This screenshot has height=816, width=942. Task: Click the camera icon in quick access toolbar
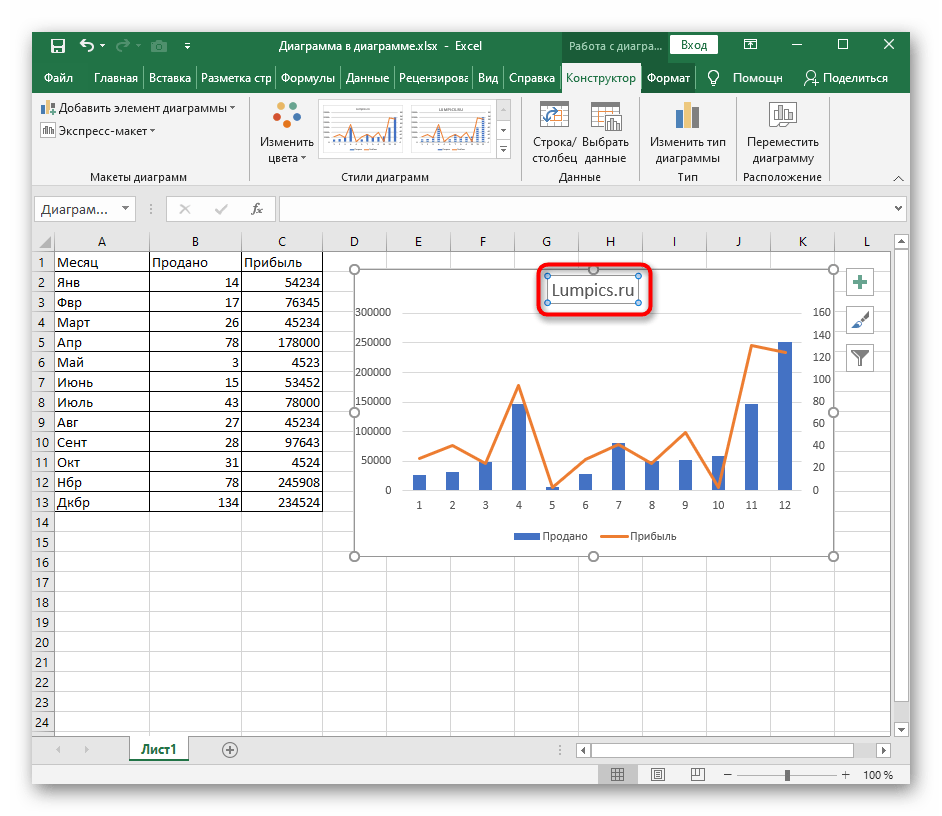pyautogui.click(x=159, y=46)
